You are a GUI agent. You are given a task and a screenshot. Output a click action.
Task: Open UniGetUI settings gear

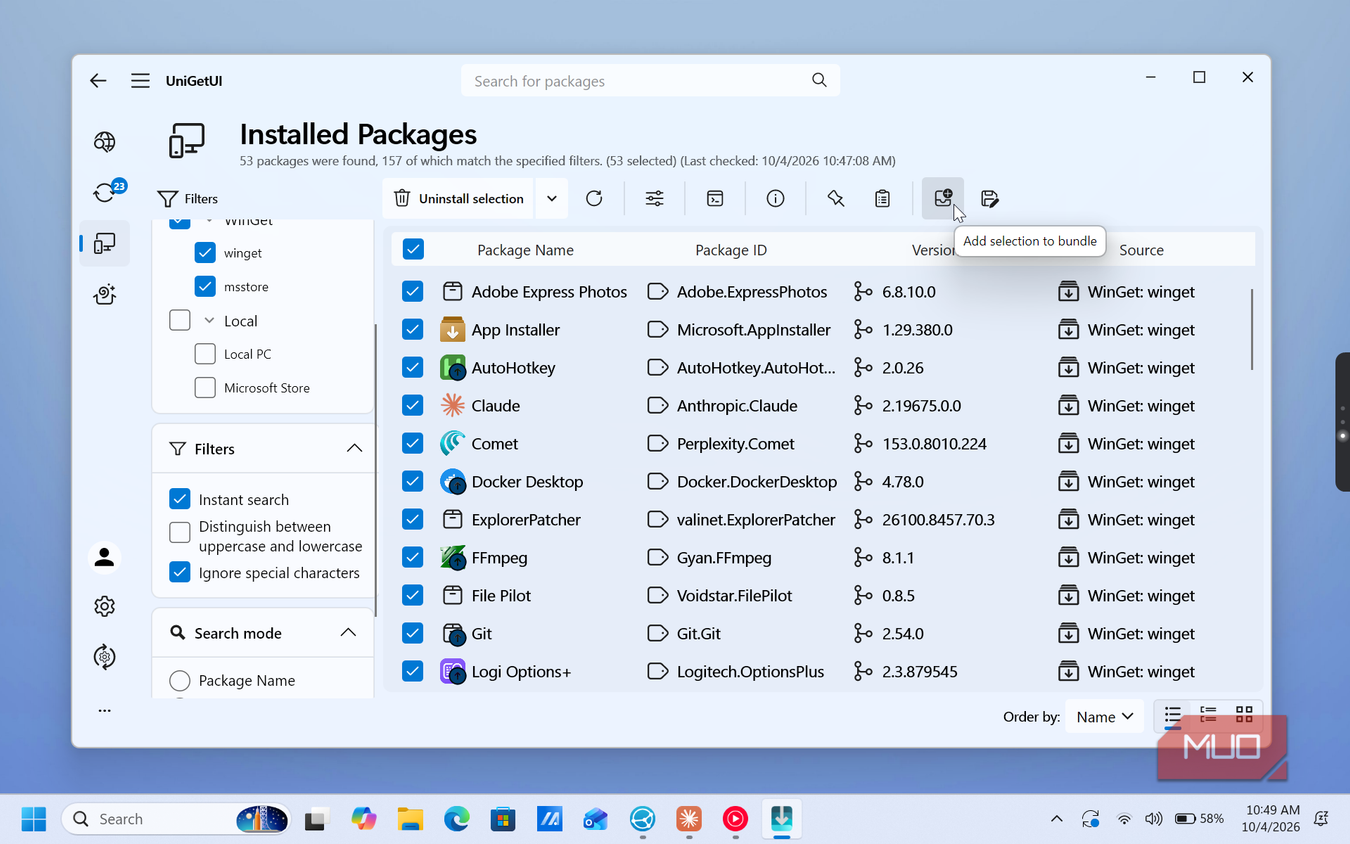(x=105, y=606)
